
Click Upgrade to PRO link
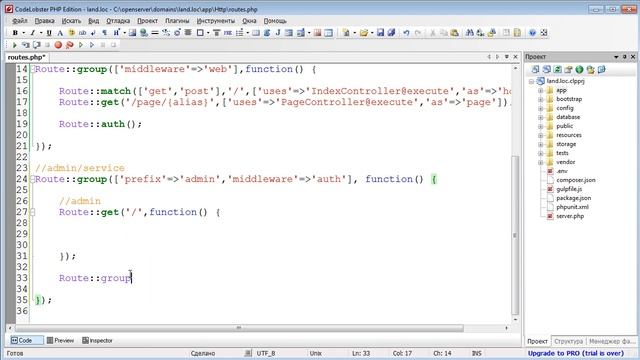[576, 353]
